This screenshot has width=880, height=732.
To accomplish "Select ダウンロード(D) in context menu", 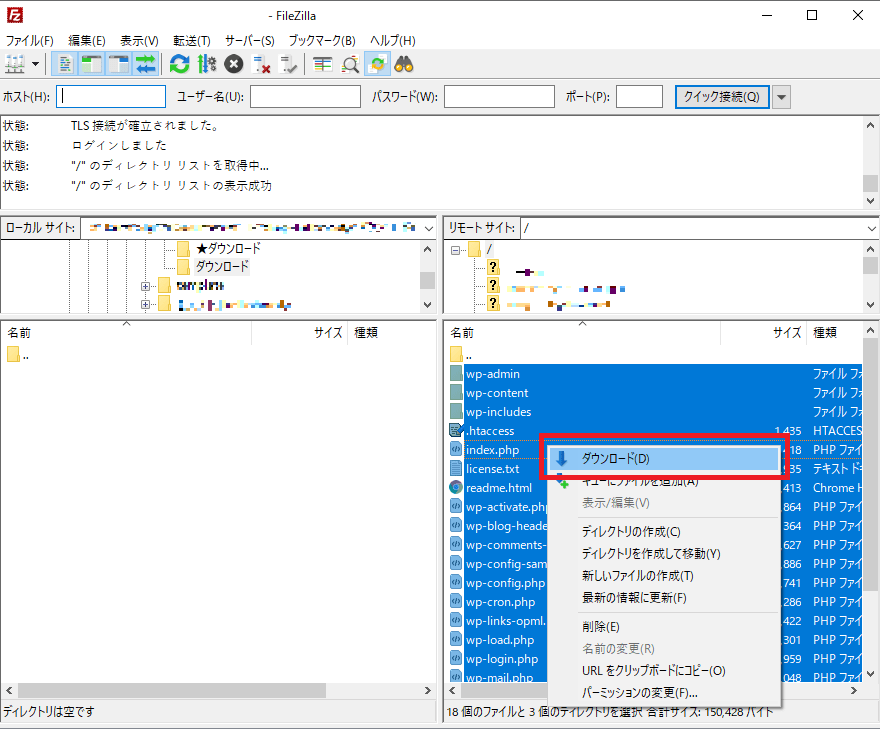I will pyautogui.click(x=615, y=459).
